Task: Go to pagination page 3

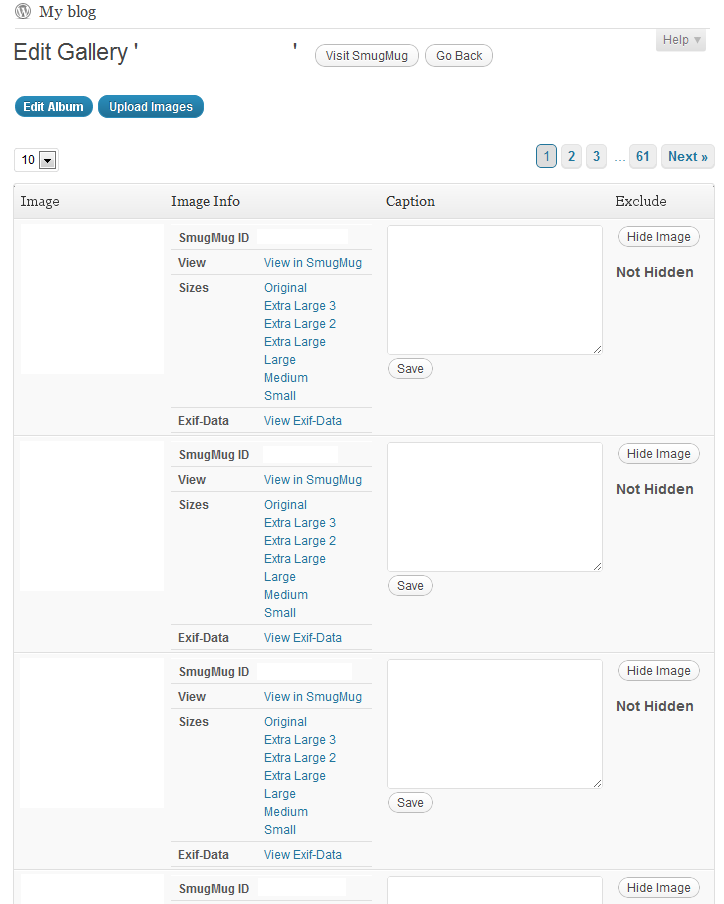Action: tap(597, 156)
